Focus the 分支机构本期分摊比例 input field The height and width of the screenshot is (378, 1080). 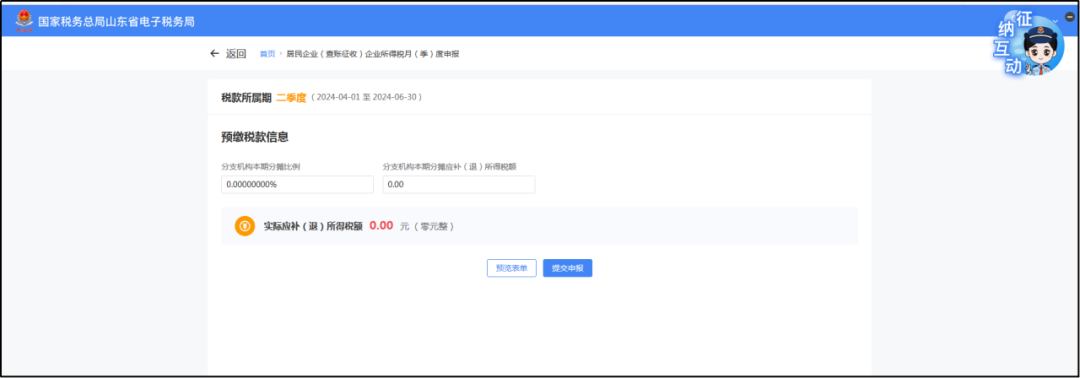click(298, 185)
